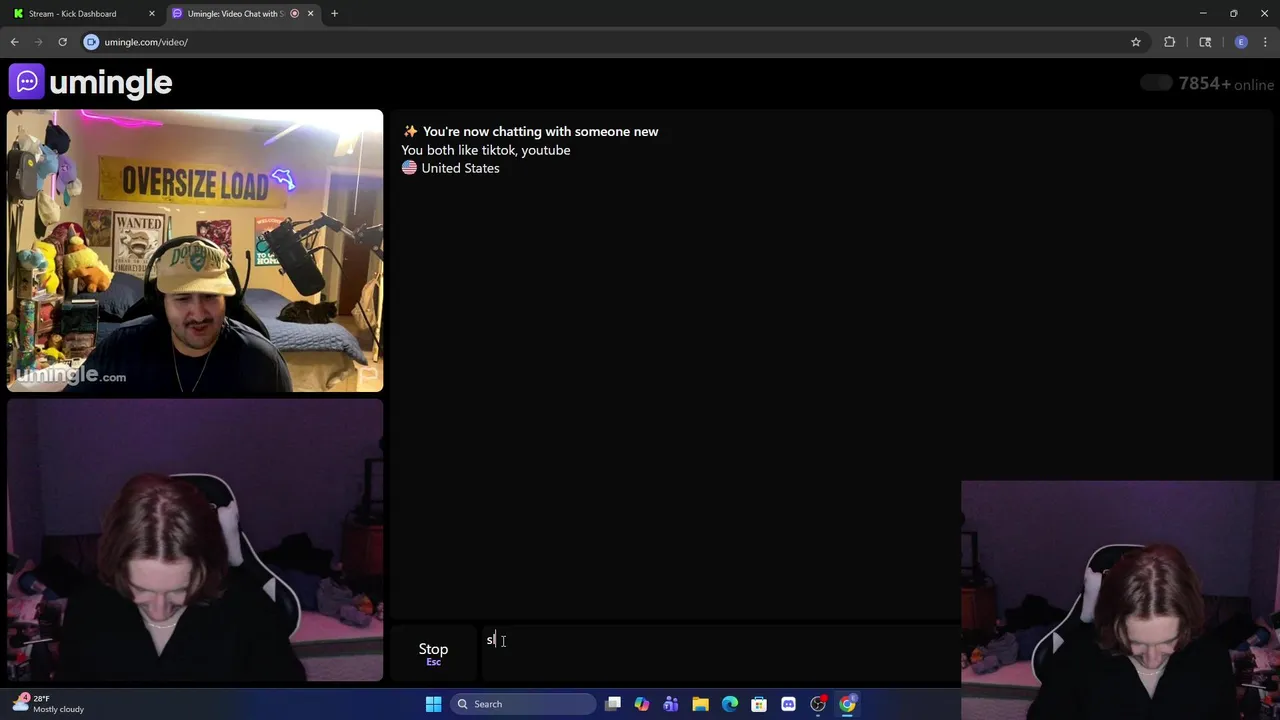Click the stranger's video feed
The image size is (1280, 720).
click(x=195, y=251)
